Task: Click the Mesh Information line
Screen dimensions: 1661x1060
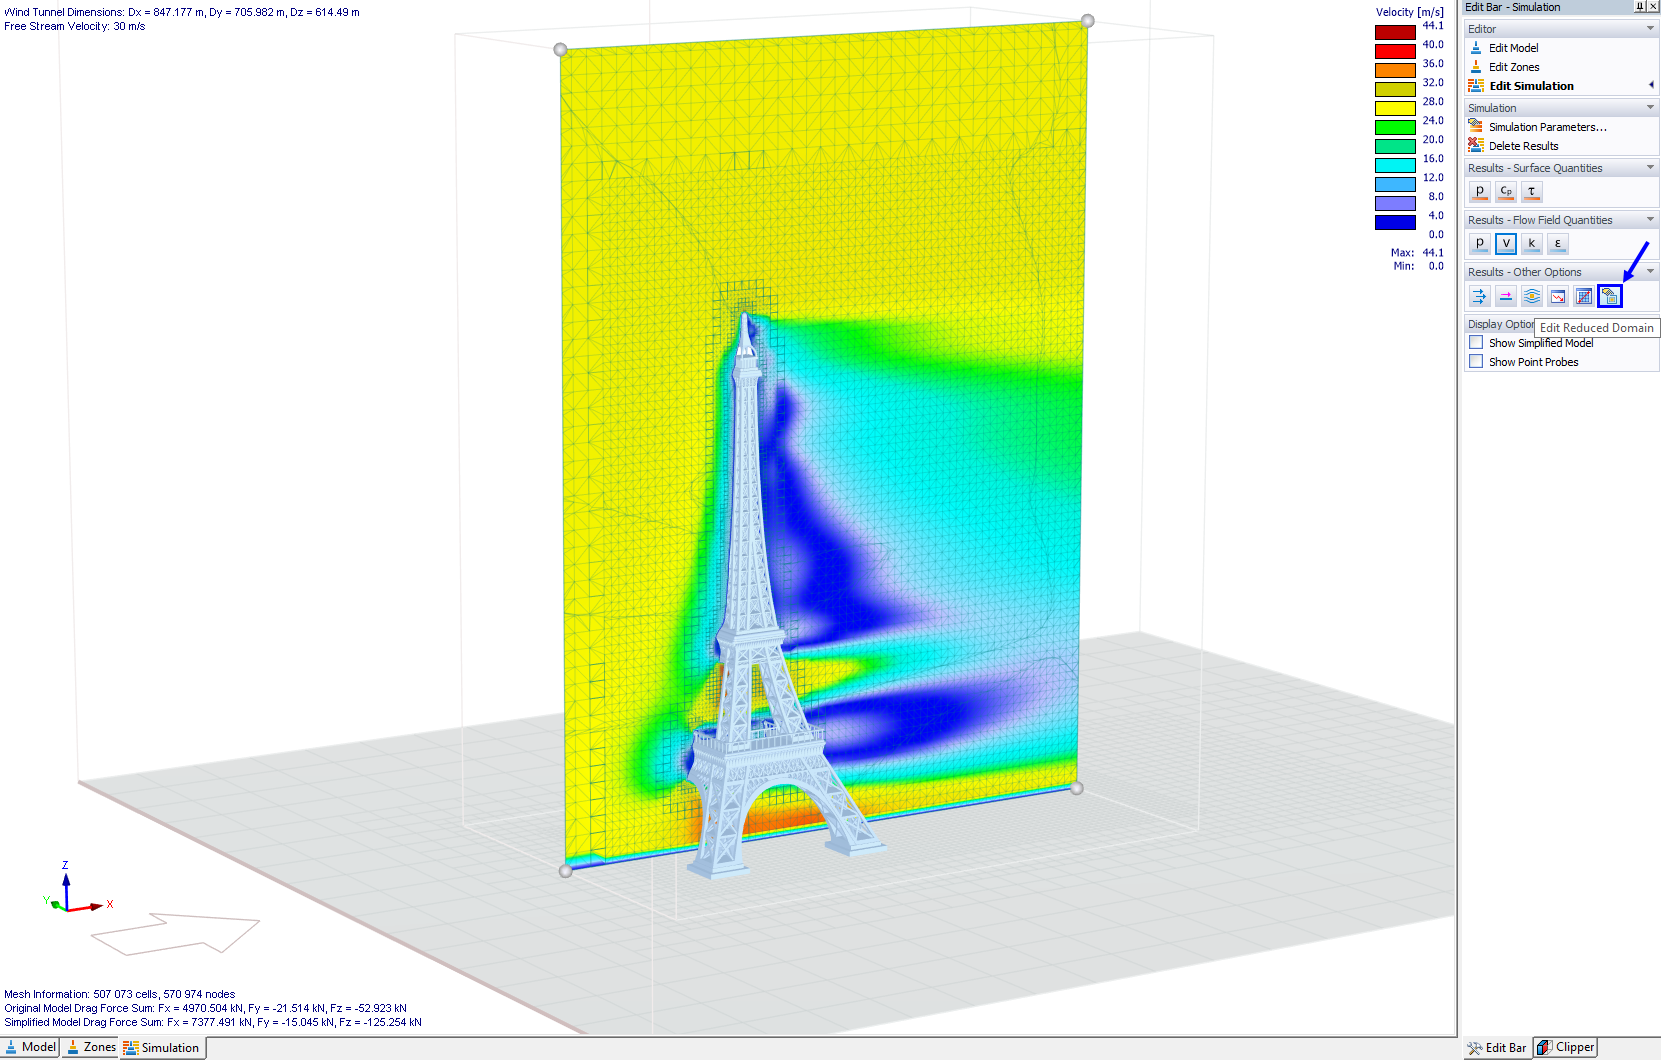Action: tap(120, 994)
